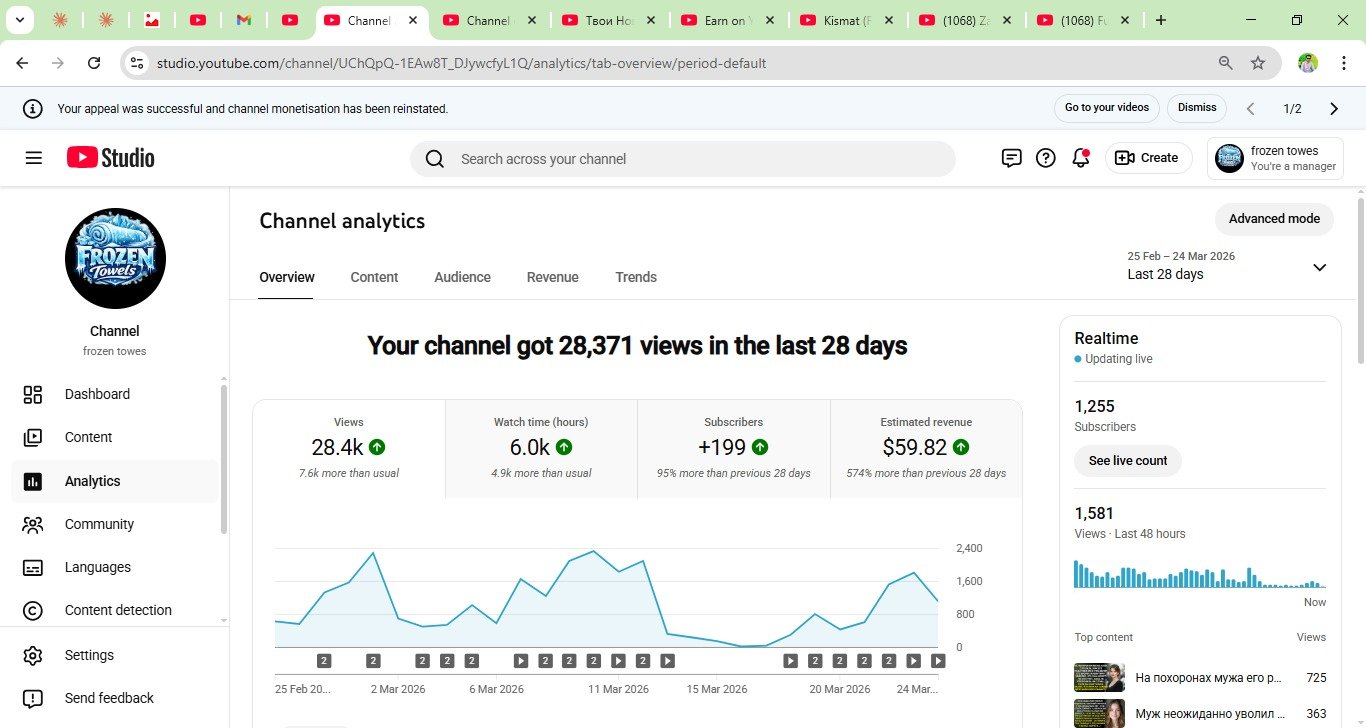Click the YouTube Studio logo
This screenshot has height=728, width=1366.
click(x=111, y=158)
